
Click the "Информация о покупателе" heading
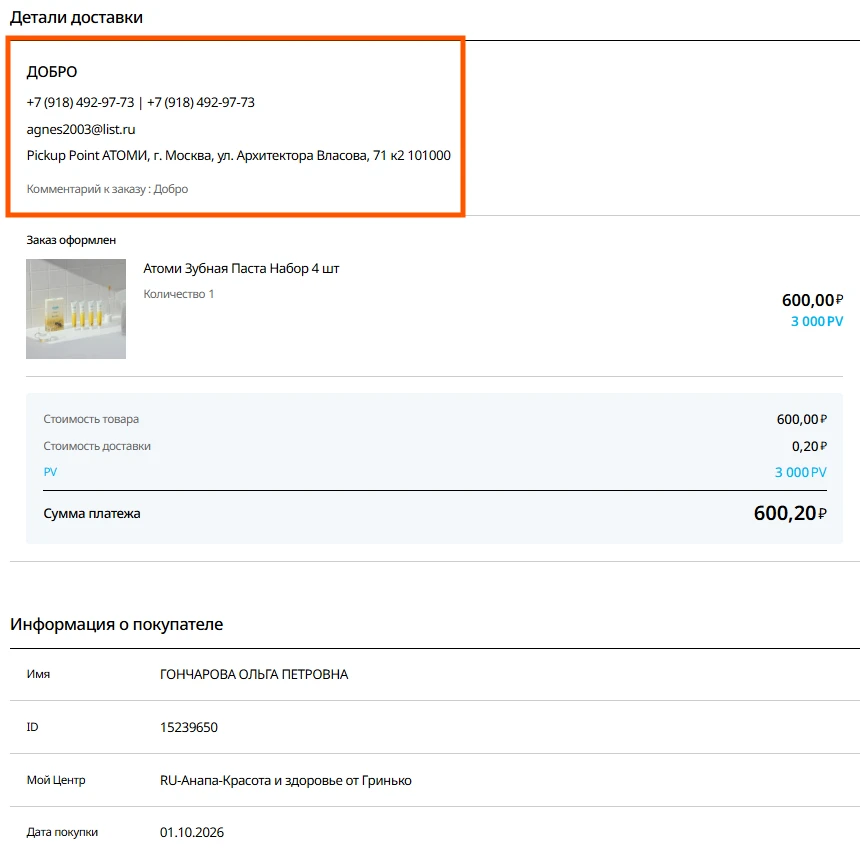116,624
